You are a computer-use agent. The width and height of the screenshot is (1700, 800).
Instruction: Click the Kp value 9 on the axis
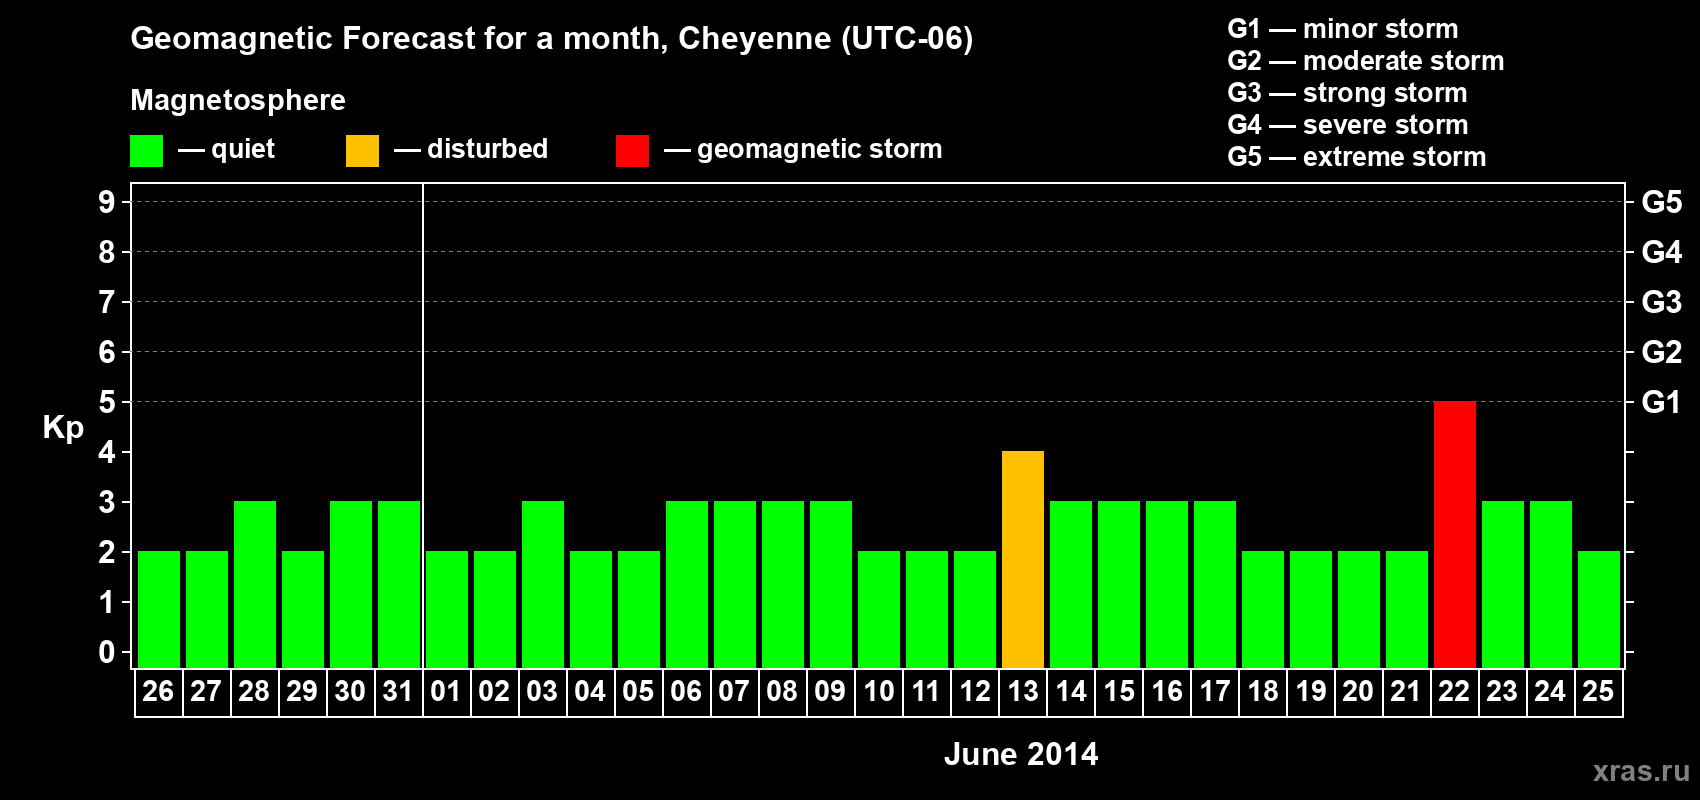pos(107,202)
